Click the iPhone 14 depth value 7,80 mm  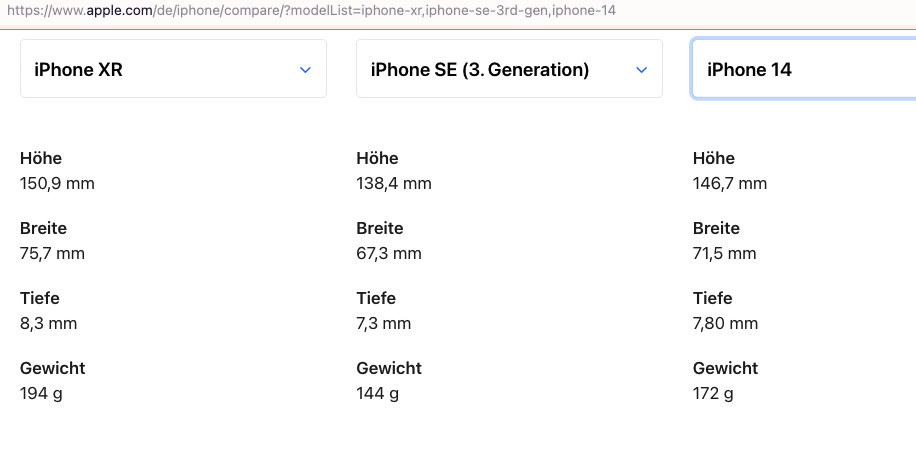[x=725, y=324]
